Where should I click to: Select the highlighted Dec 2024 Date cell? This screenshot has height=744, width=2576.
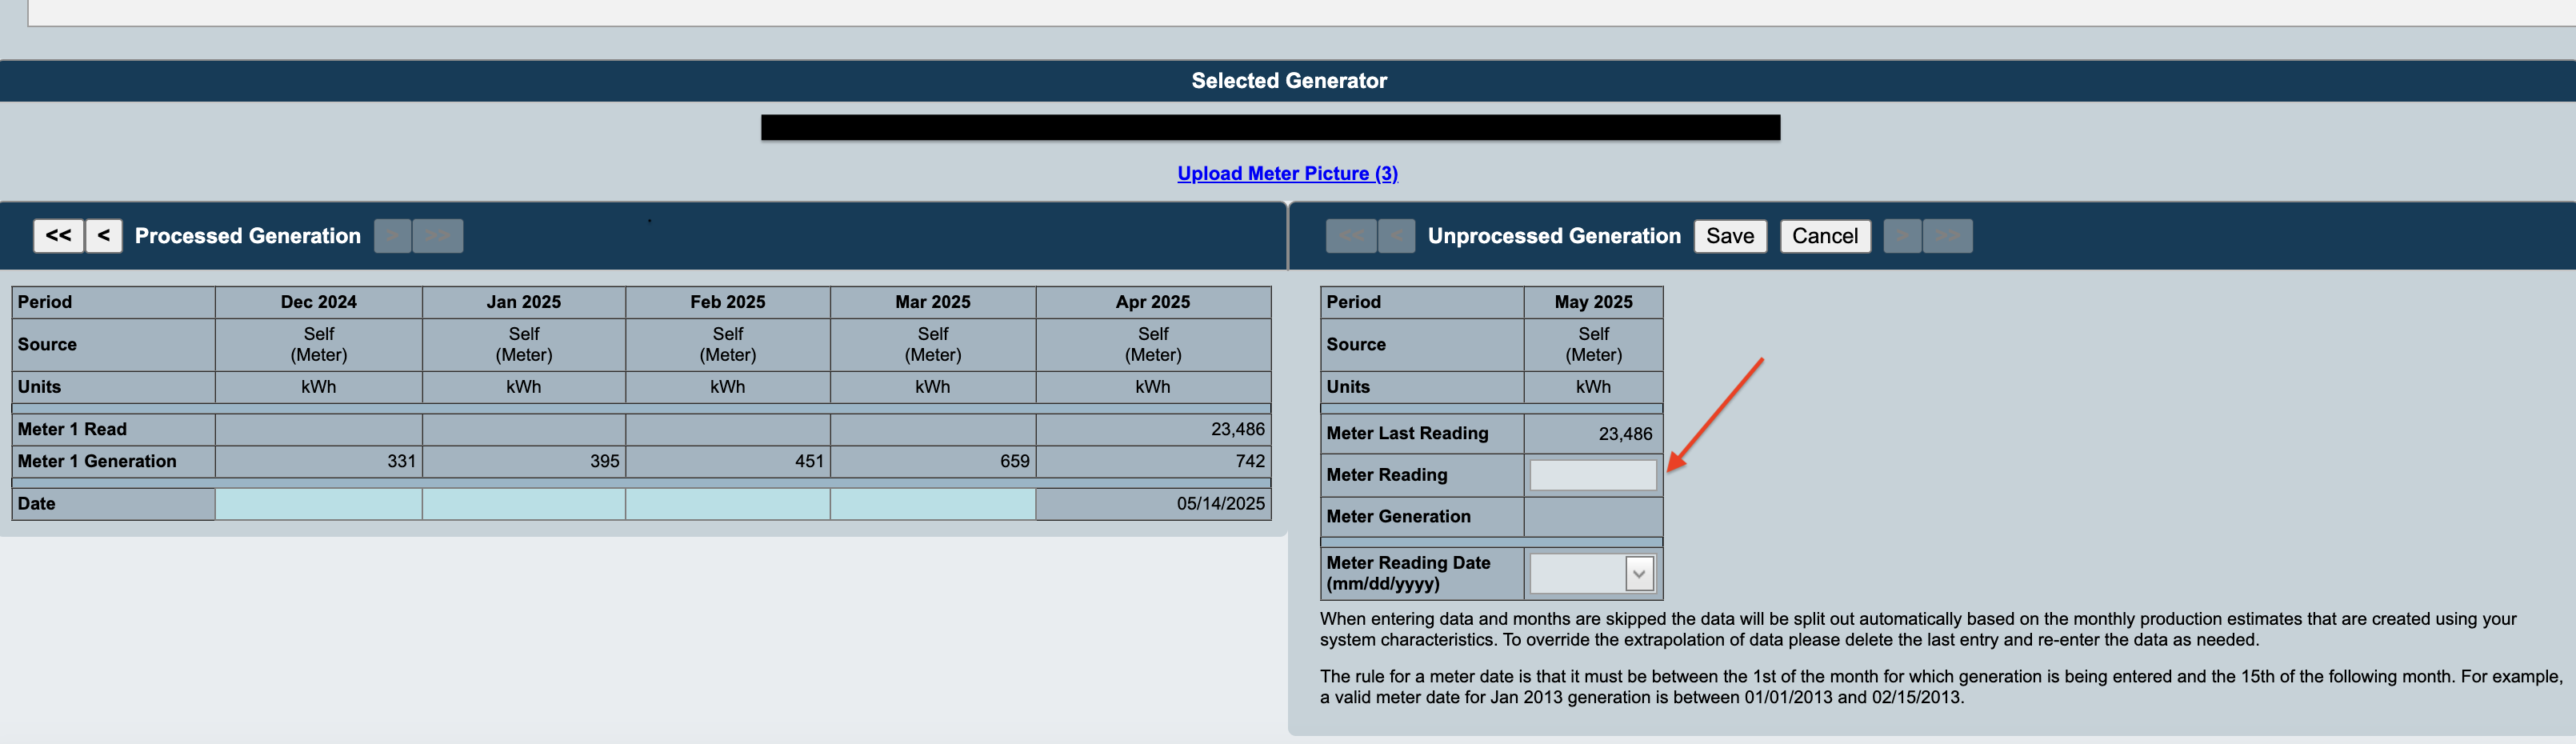click(x=318, y=504)
